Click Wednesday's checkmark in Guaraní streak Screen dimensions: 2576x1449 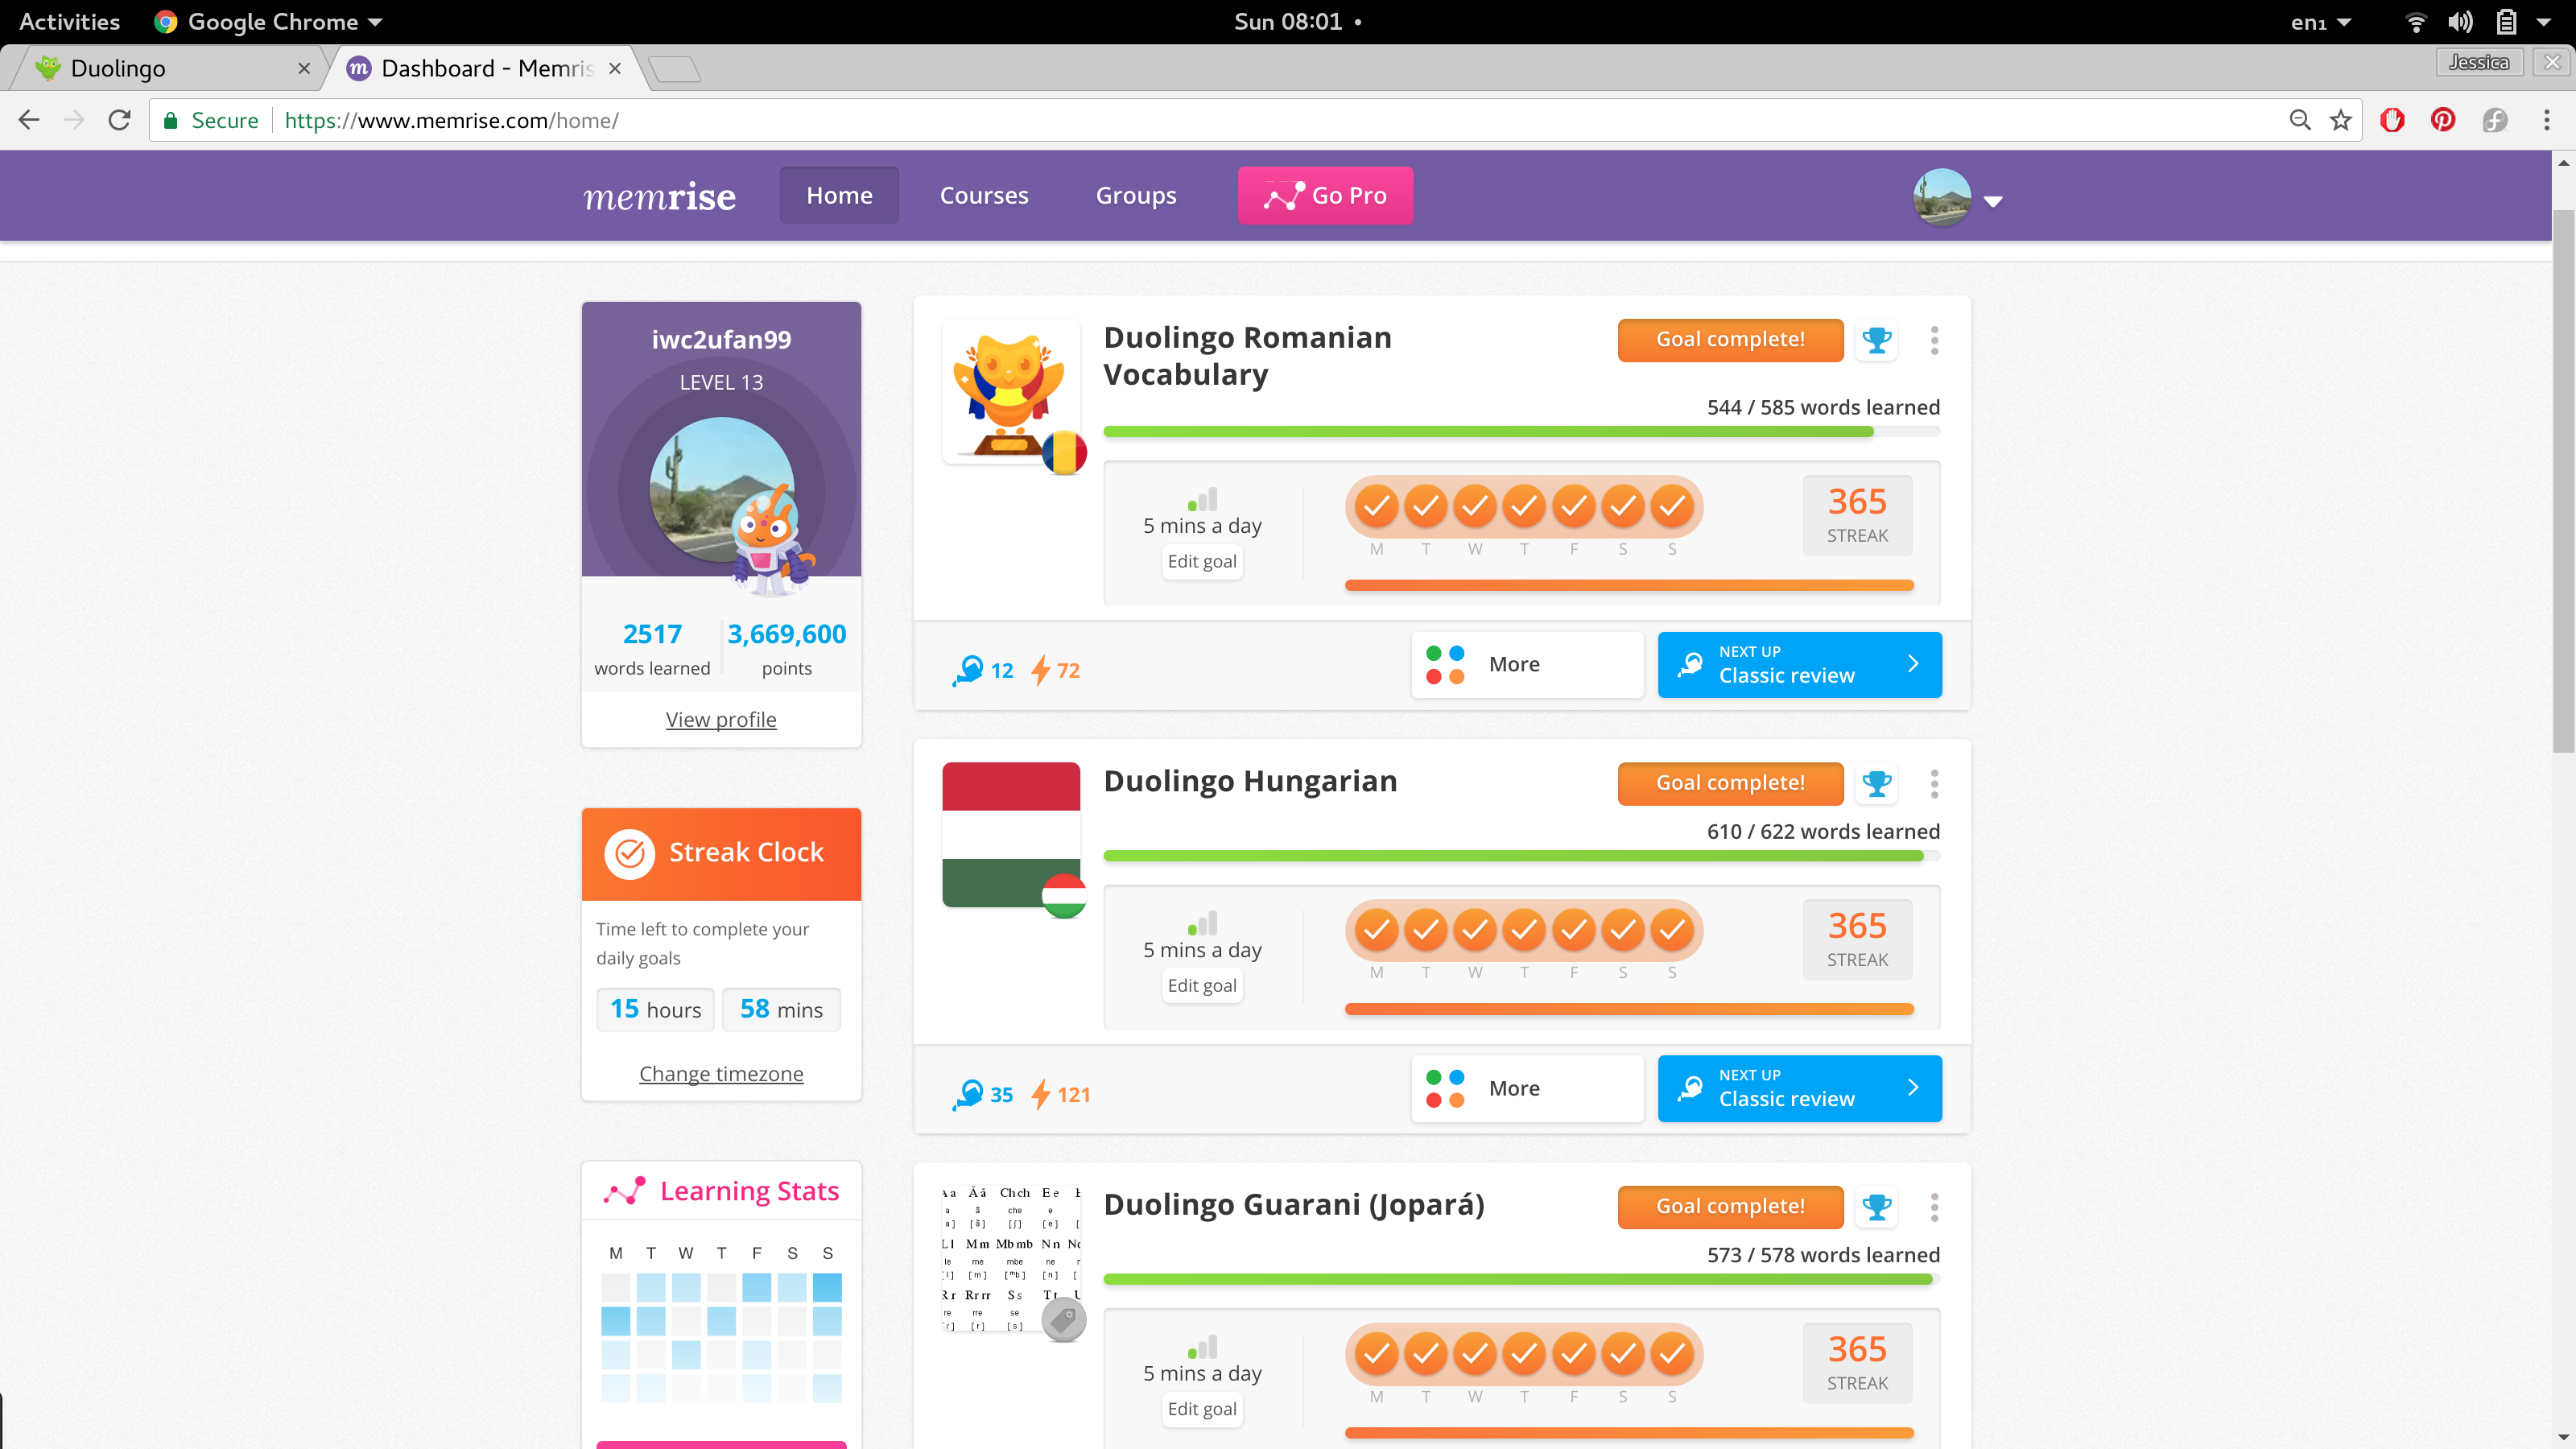1475,1354
